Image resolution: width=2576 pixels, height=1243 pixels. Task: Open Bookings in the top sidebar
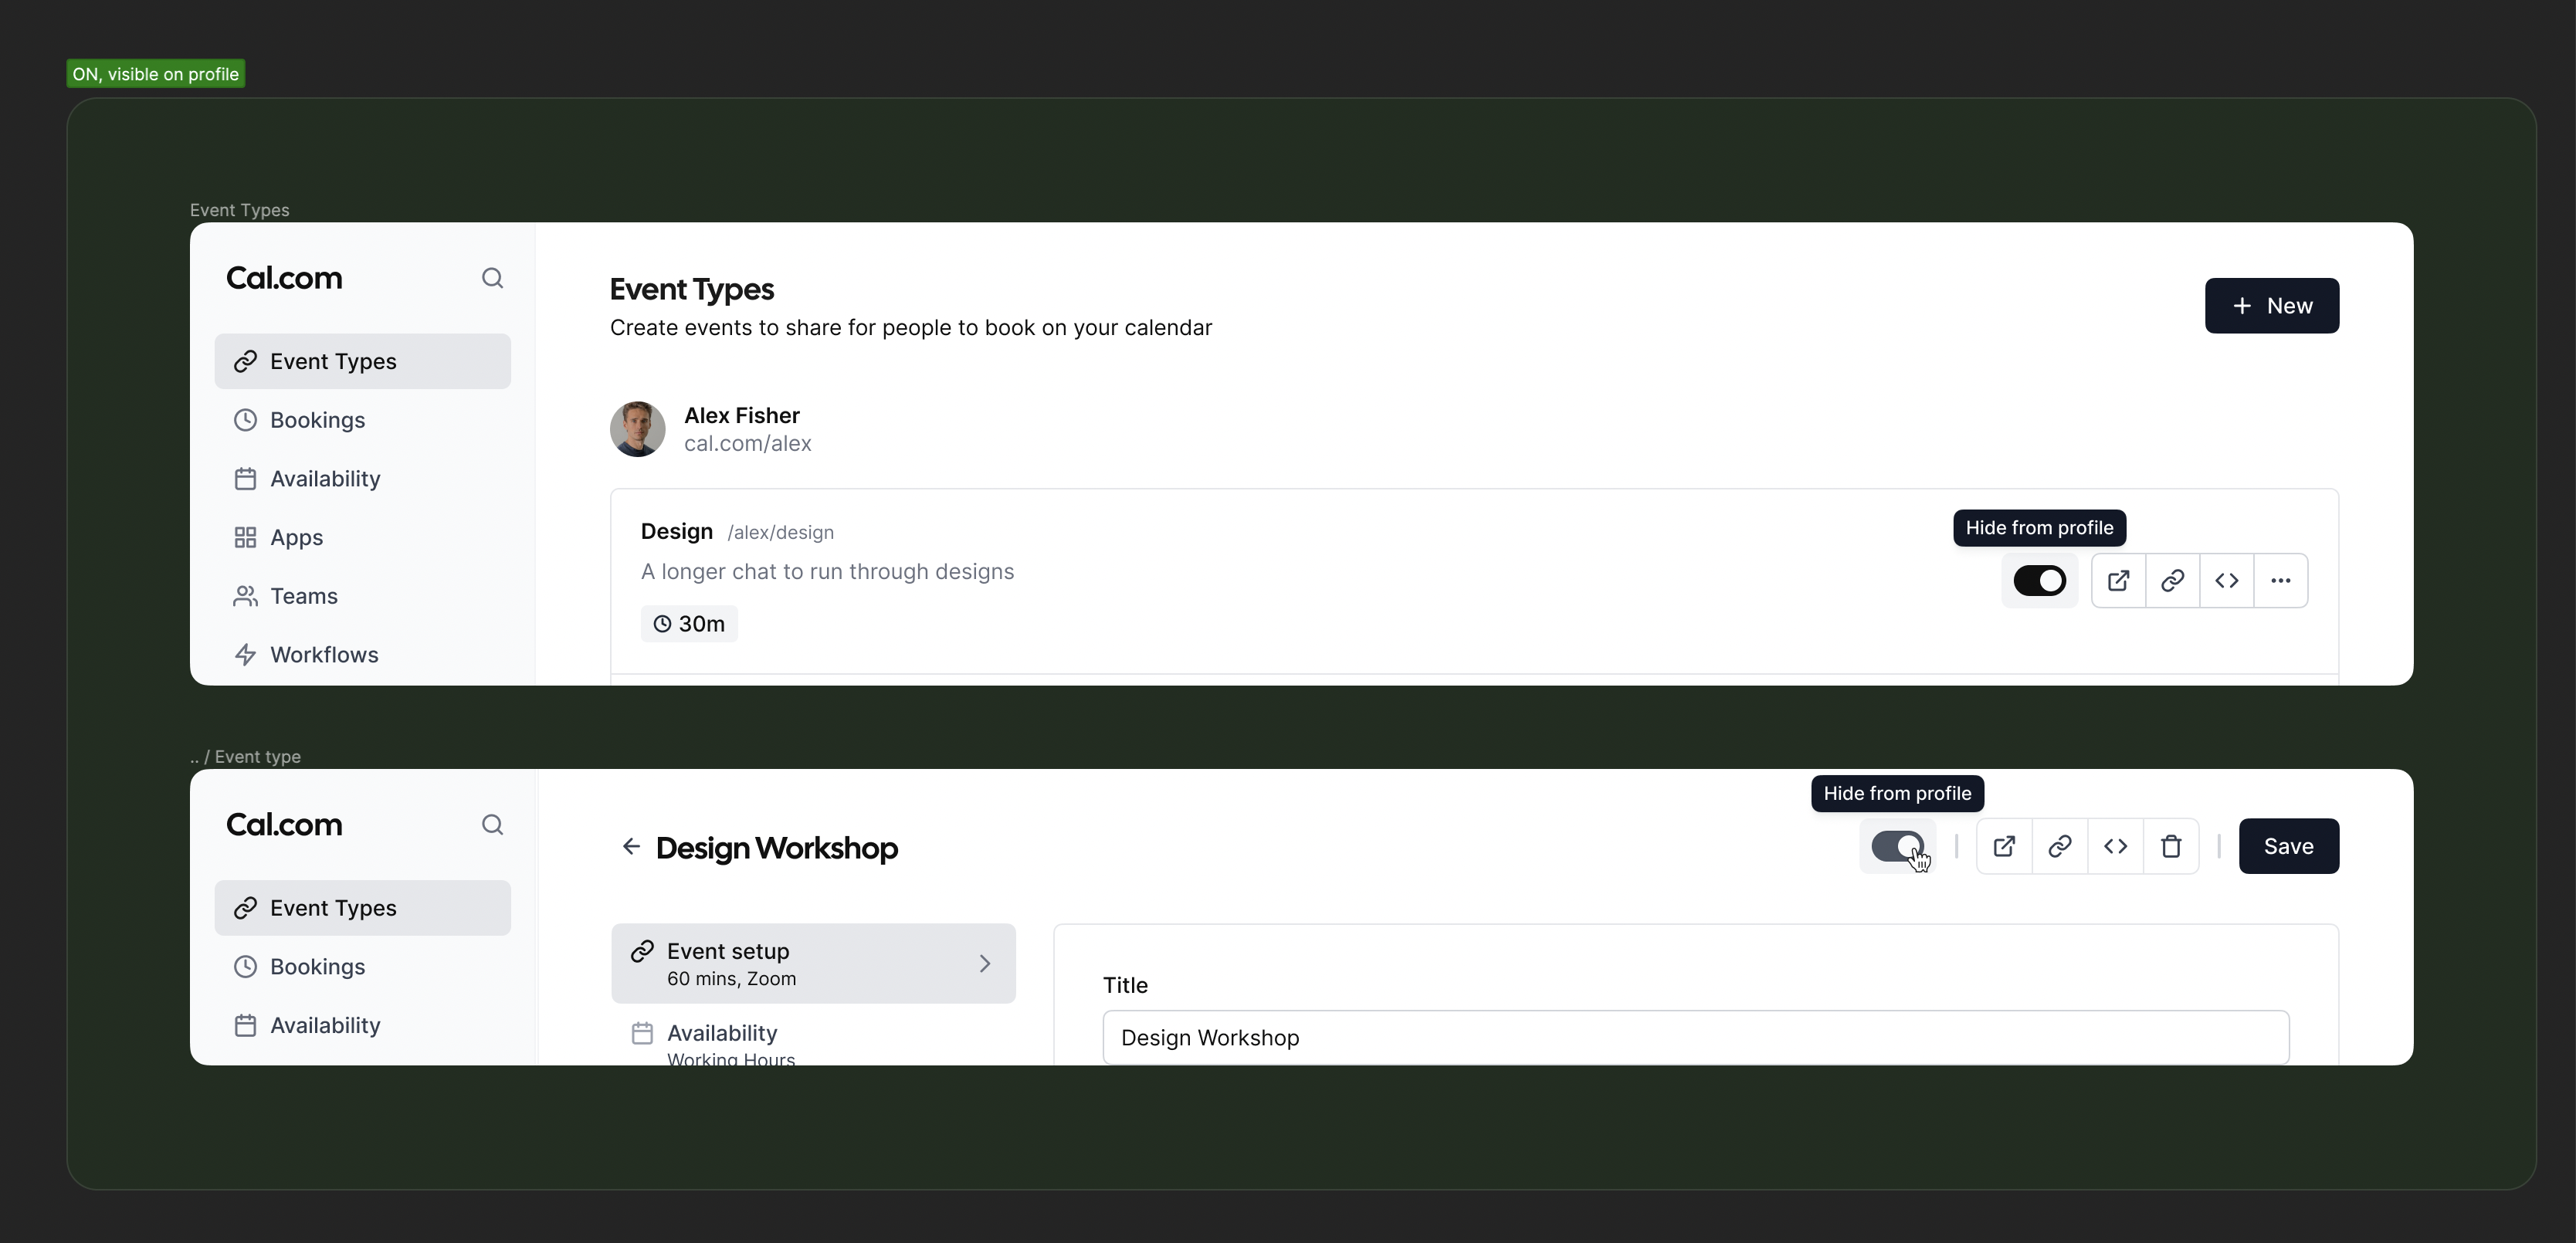(x=317, y=420)
